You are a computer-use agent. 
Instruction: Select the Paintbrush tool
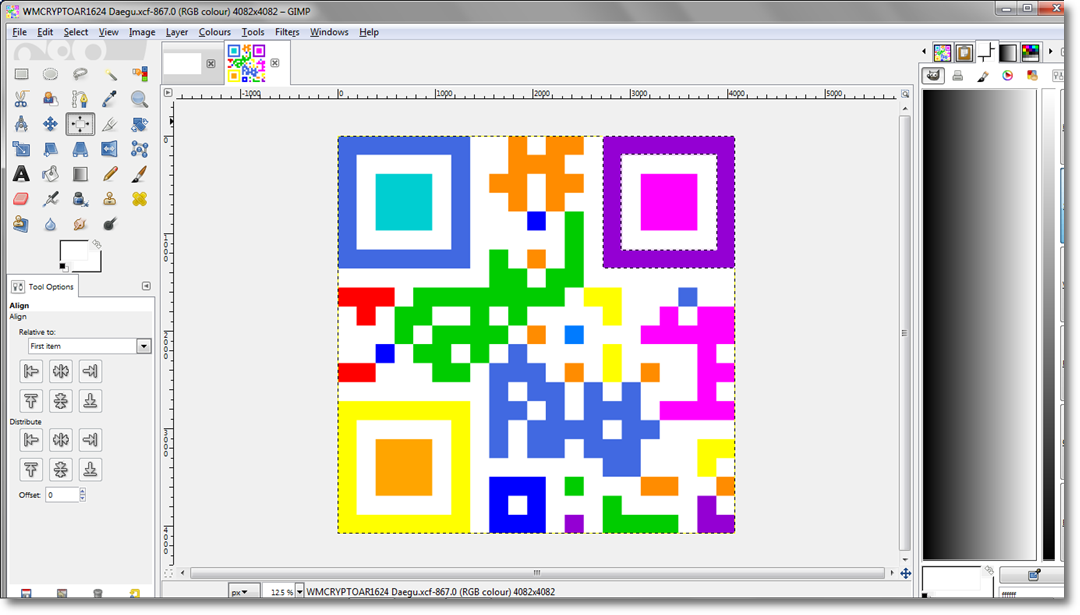click(x=139, y=174)
